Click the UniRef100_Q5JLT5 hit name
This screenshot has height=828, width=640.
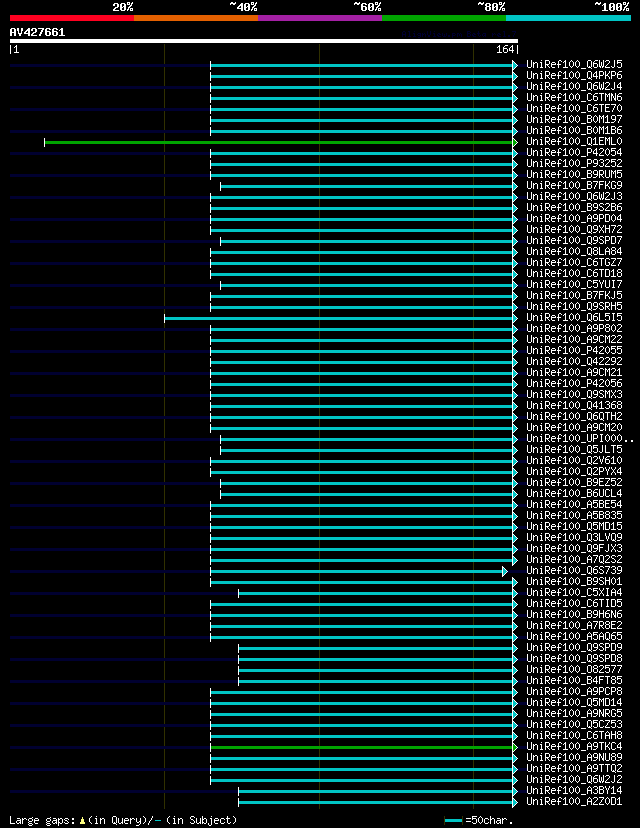pos(574,450)
